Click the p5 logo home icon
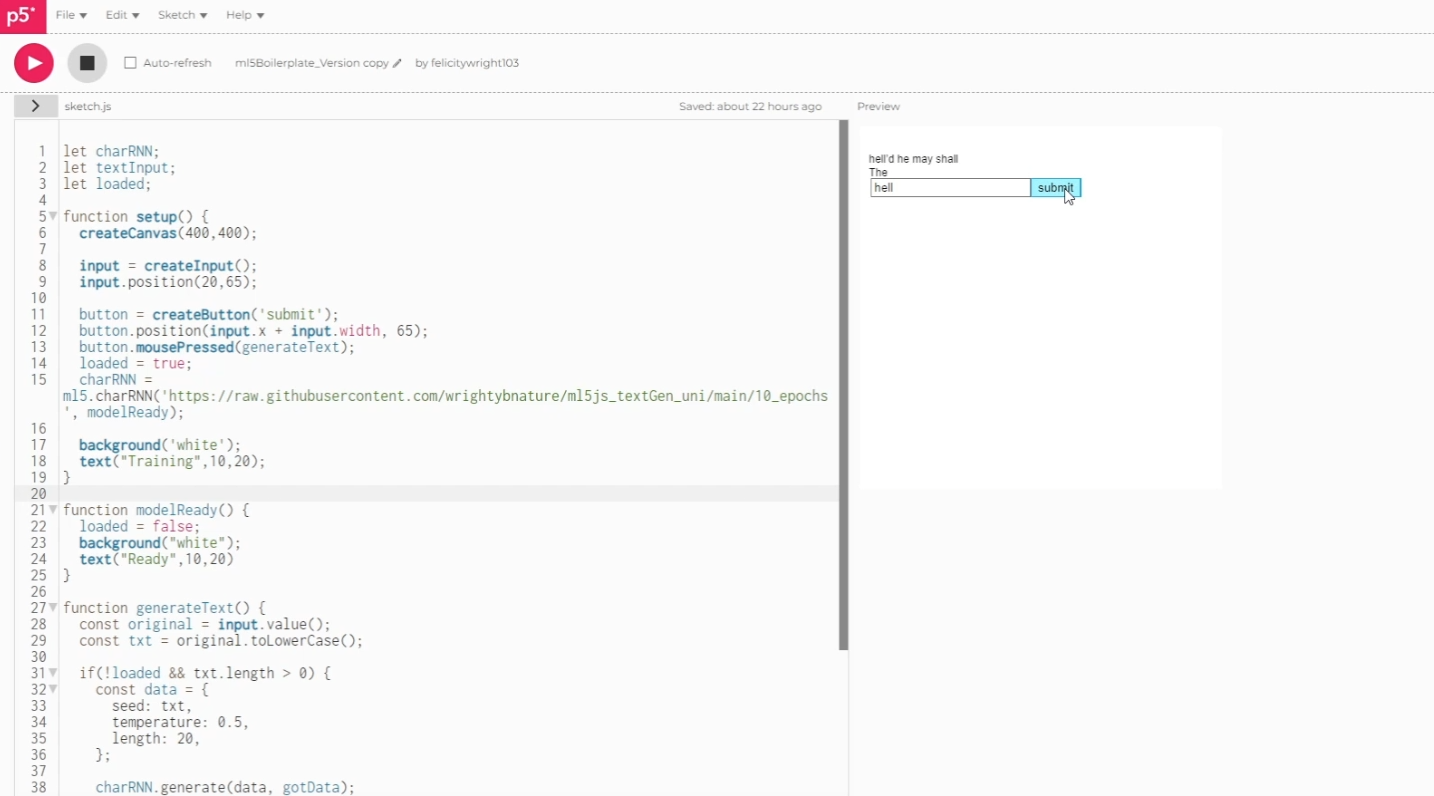The height and width of the screenshot is (796, 1434). point(23,16)
